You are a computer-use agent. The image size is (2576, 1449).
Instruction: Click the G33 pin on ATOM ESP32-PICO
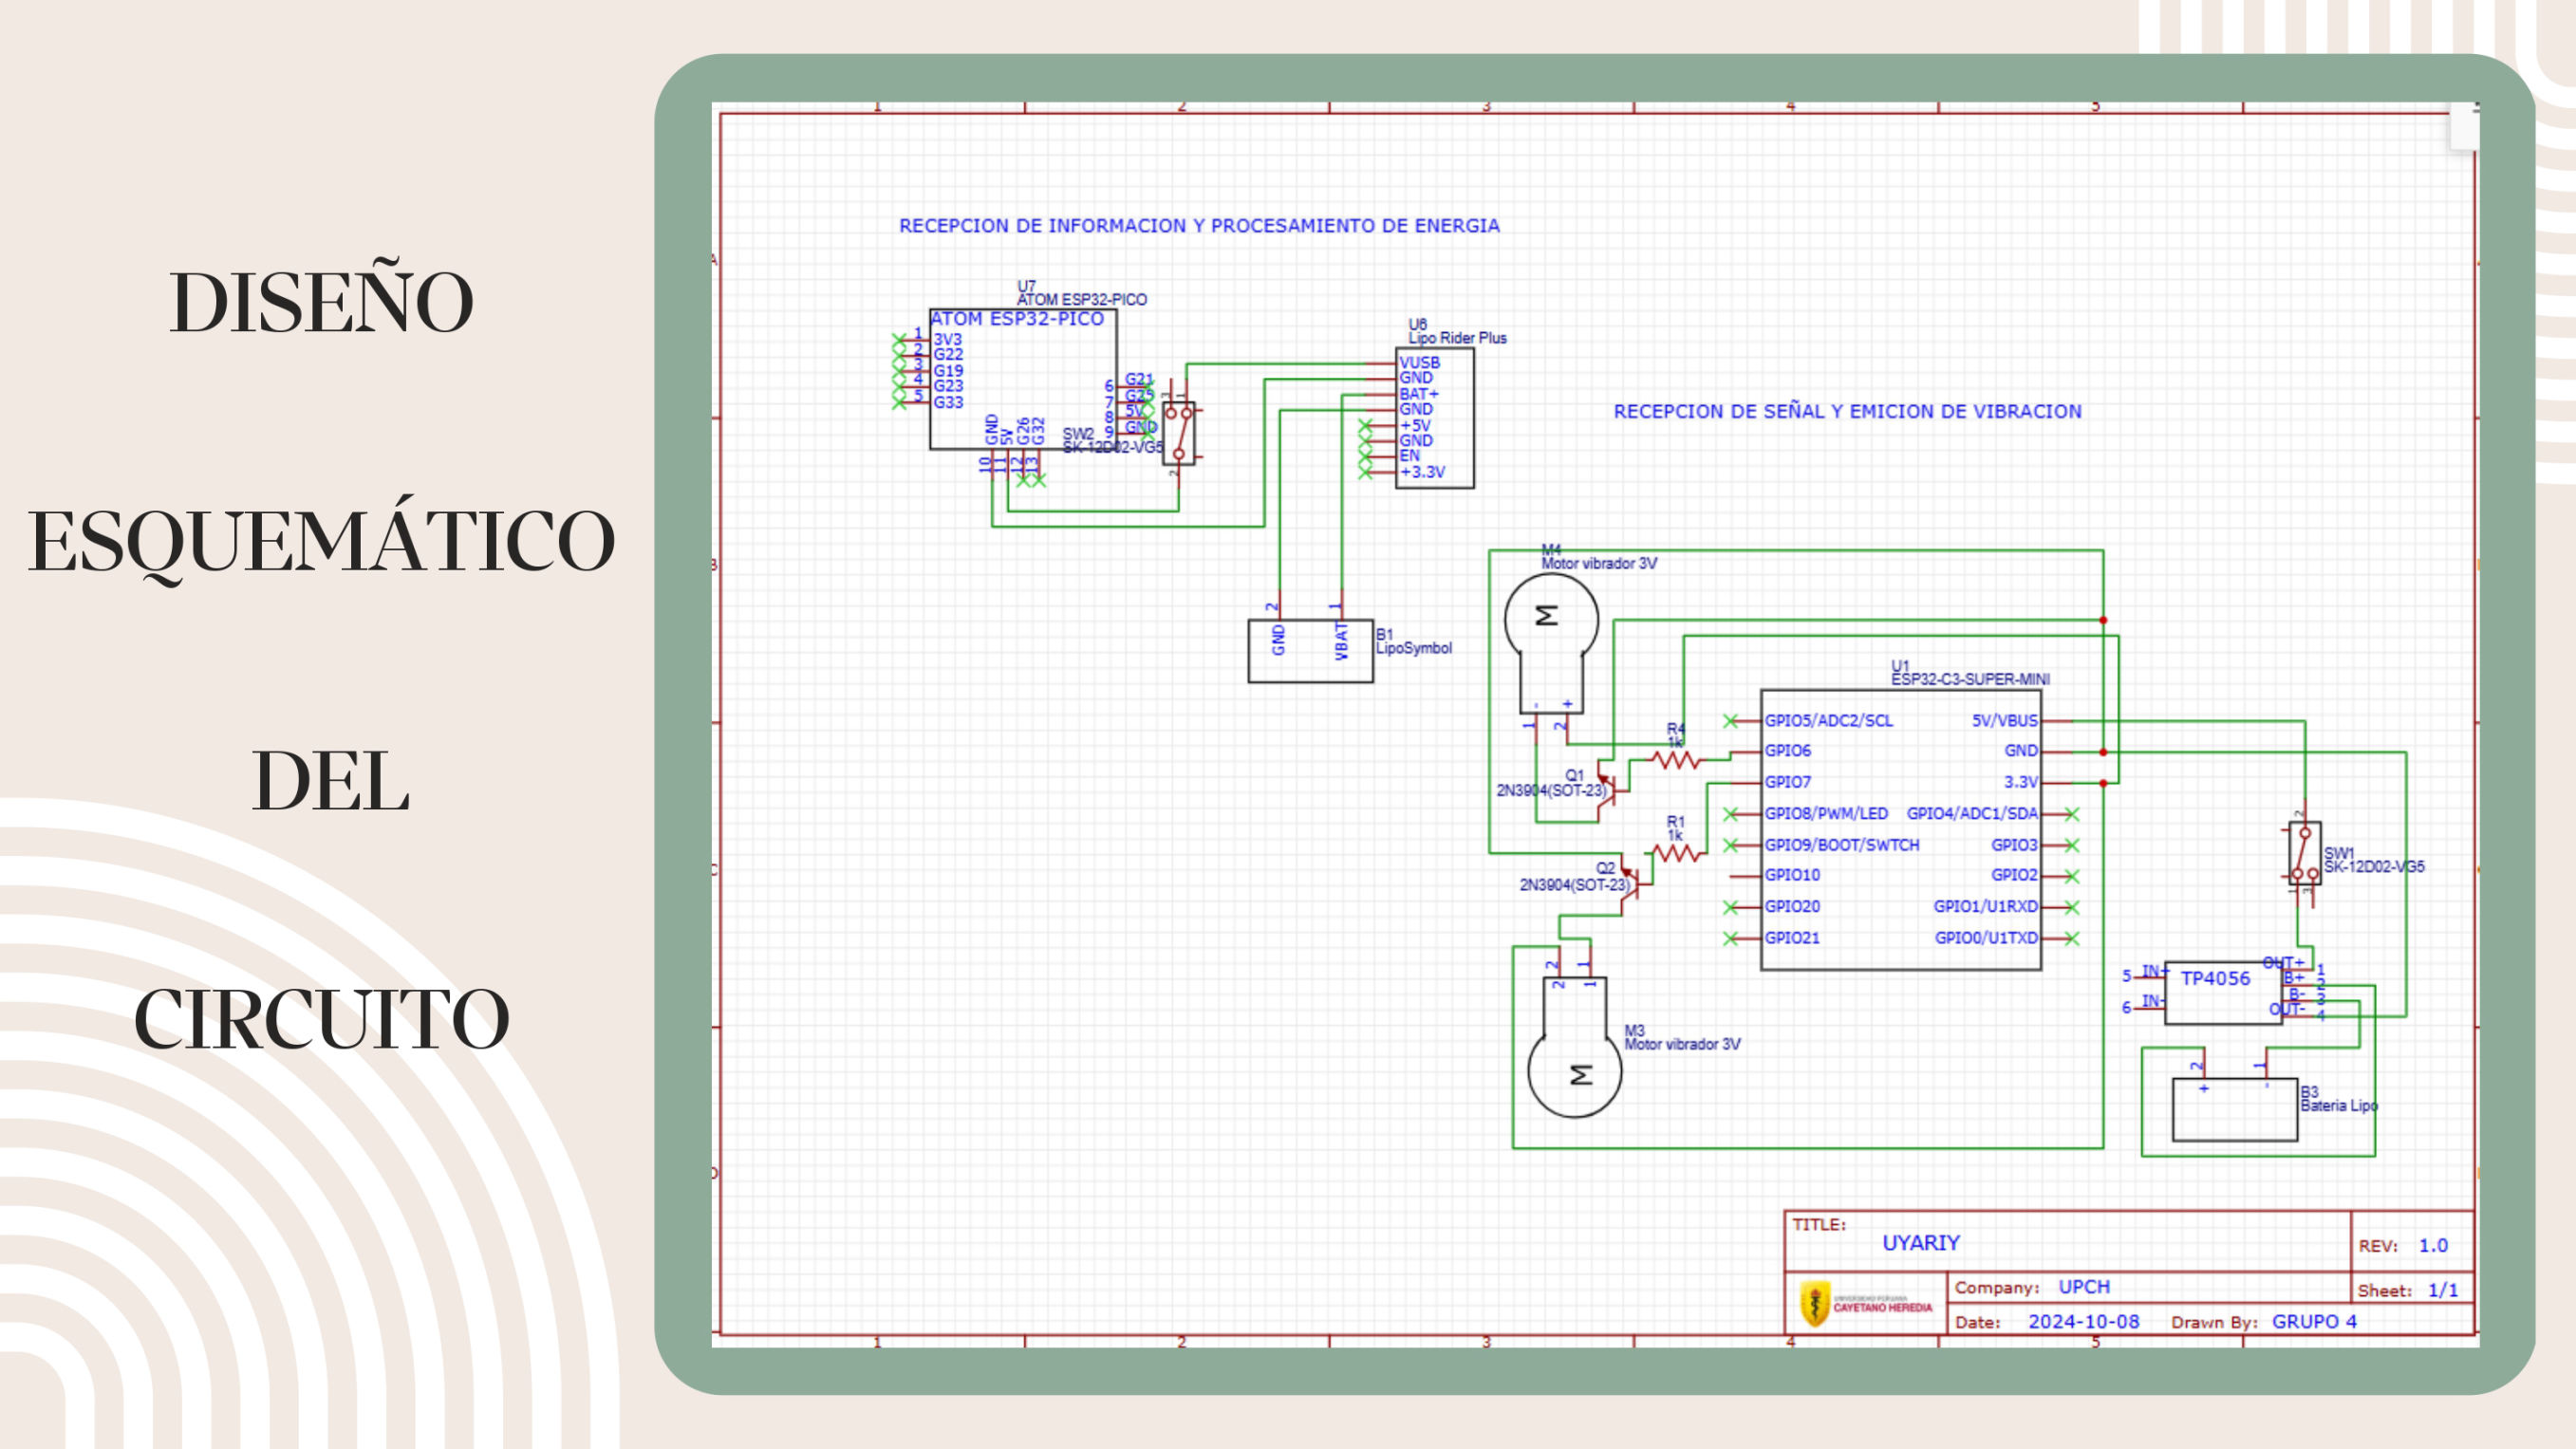click(x=948, y=402)
